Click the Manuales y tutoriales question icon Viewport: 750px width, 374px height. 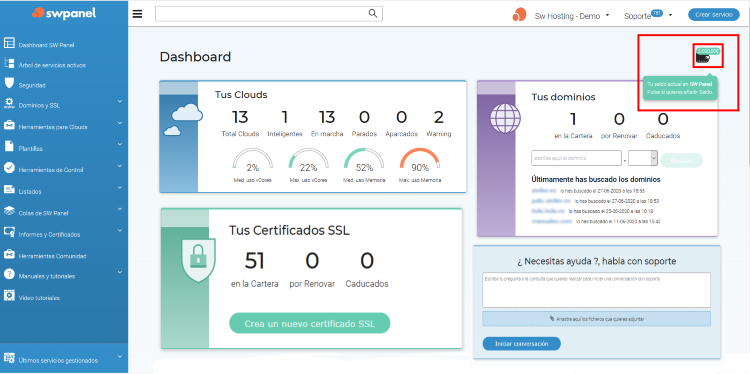(9, 275)
